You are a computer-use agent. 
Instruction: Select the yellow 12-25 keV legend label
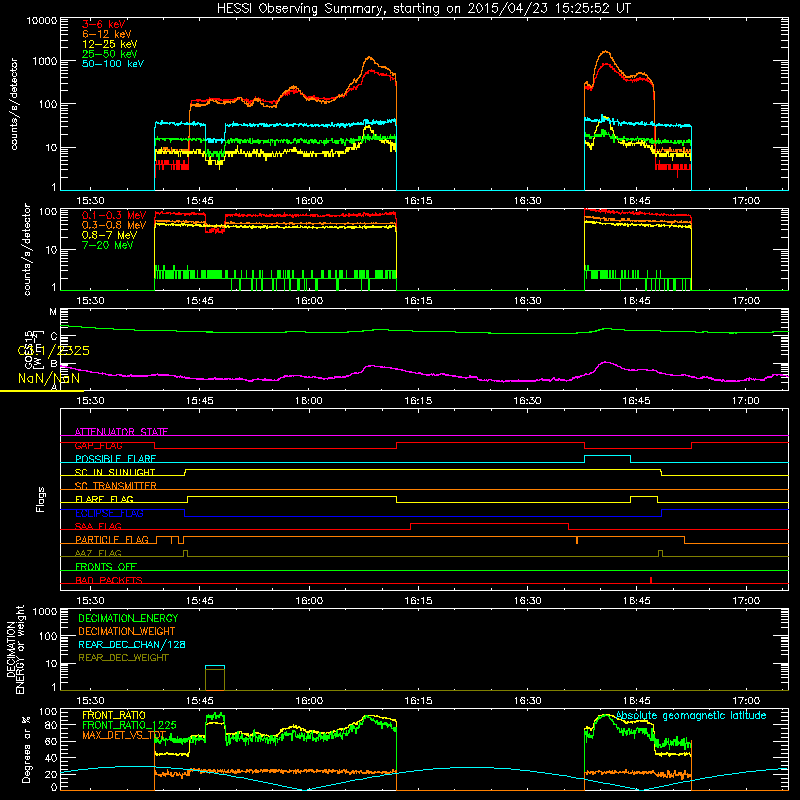(x=110, y=44)
